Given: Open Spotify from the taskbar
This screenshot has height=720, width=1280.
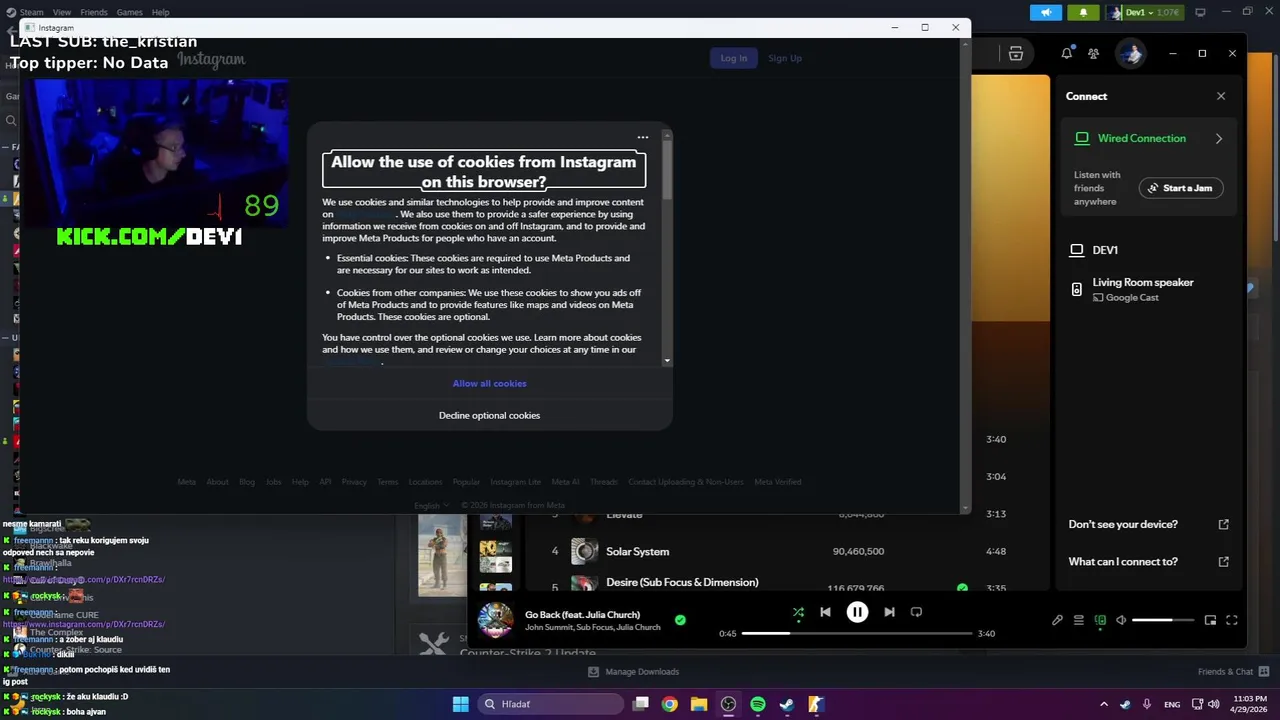Looking at the screenshot, I should (x=757, y=704).
